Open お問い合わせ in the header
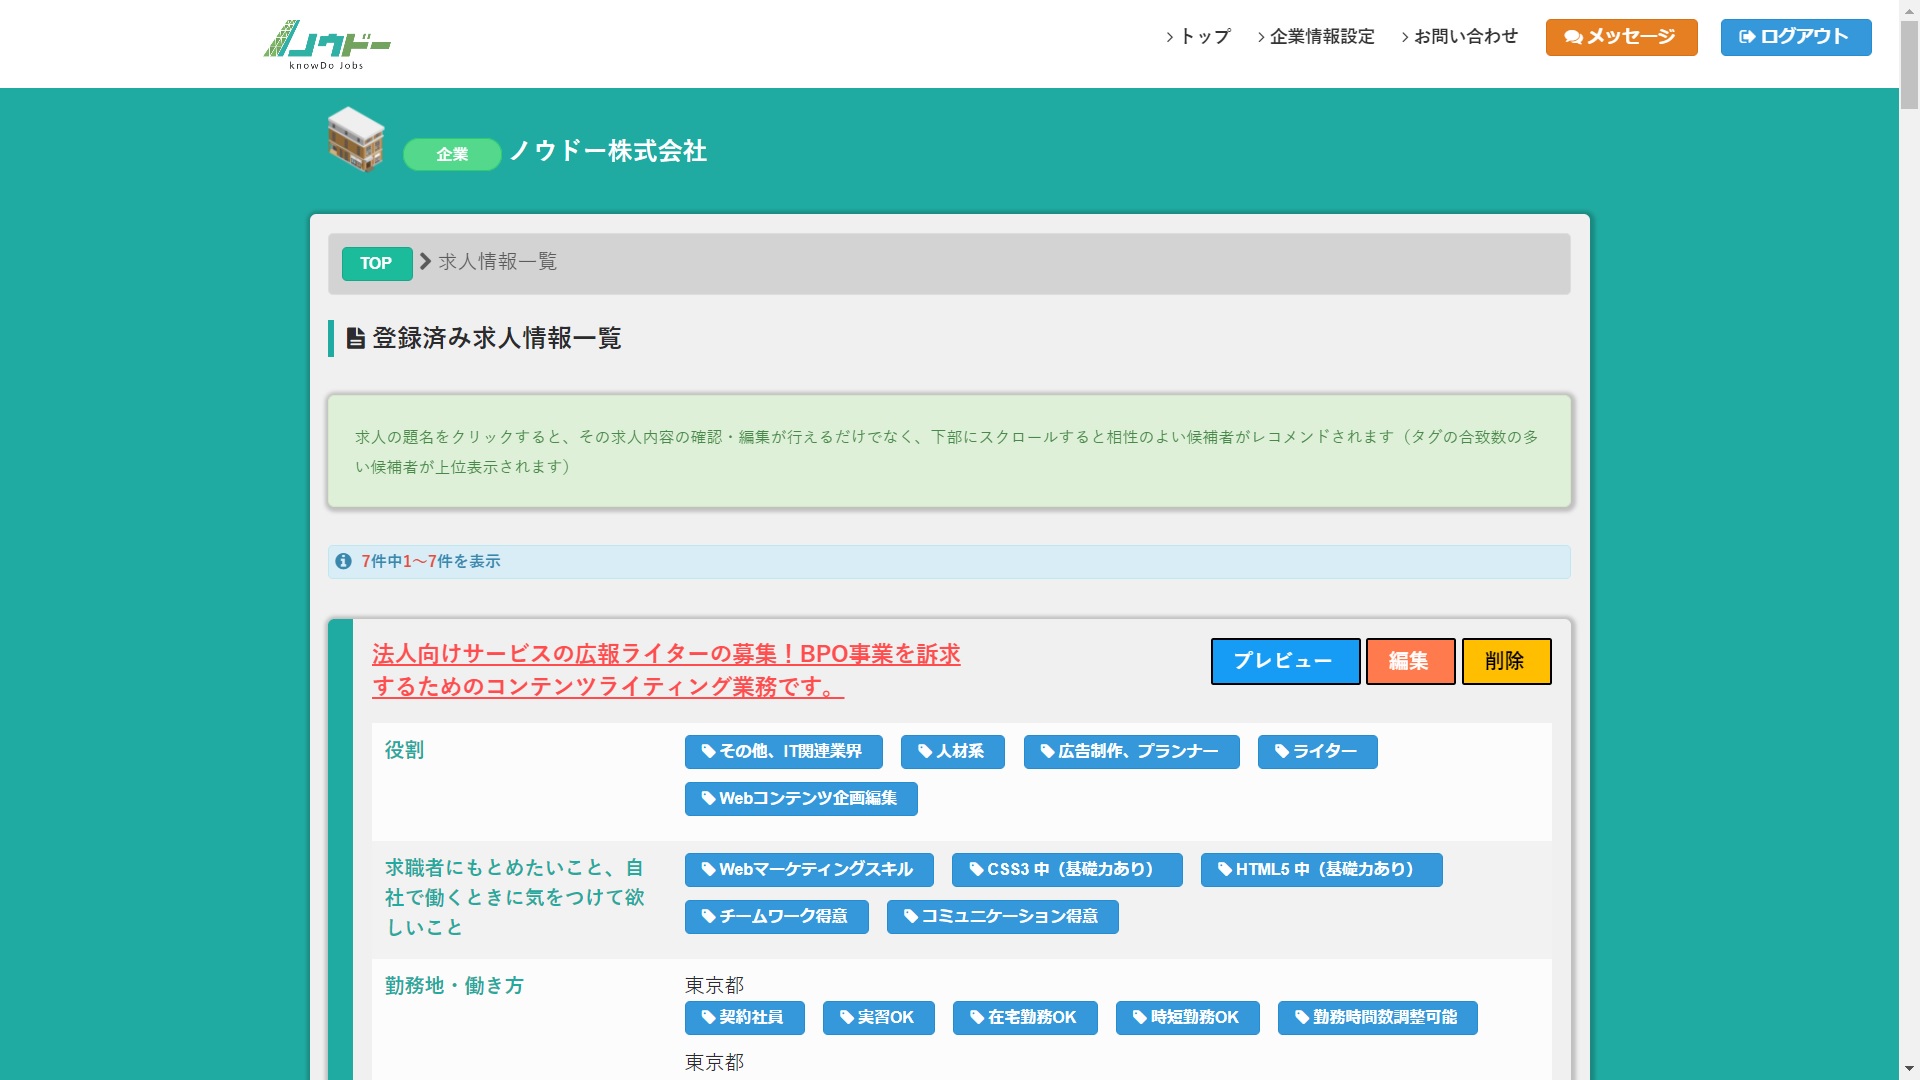 click(1459, 37)
